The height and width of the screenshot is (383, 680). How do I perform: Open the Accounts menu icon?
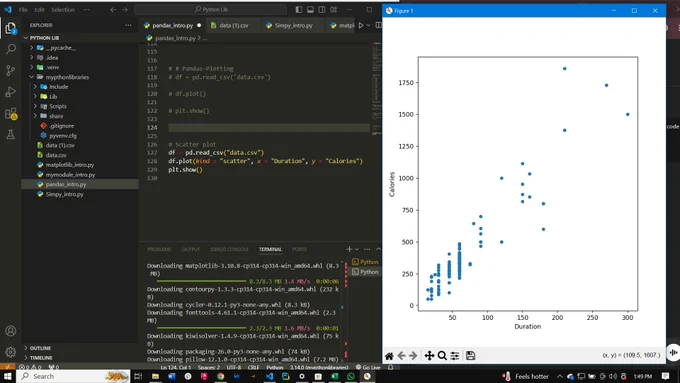click(10, 331)
